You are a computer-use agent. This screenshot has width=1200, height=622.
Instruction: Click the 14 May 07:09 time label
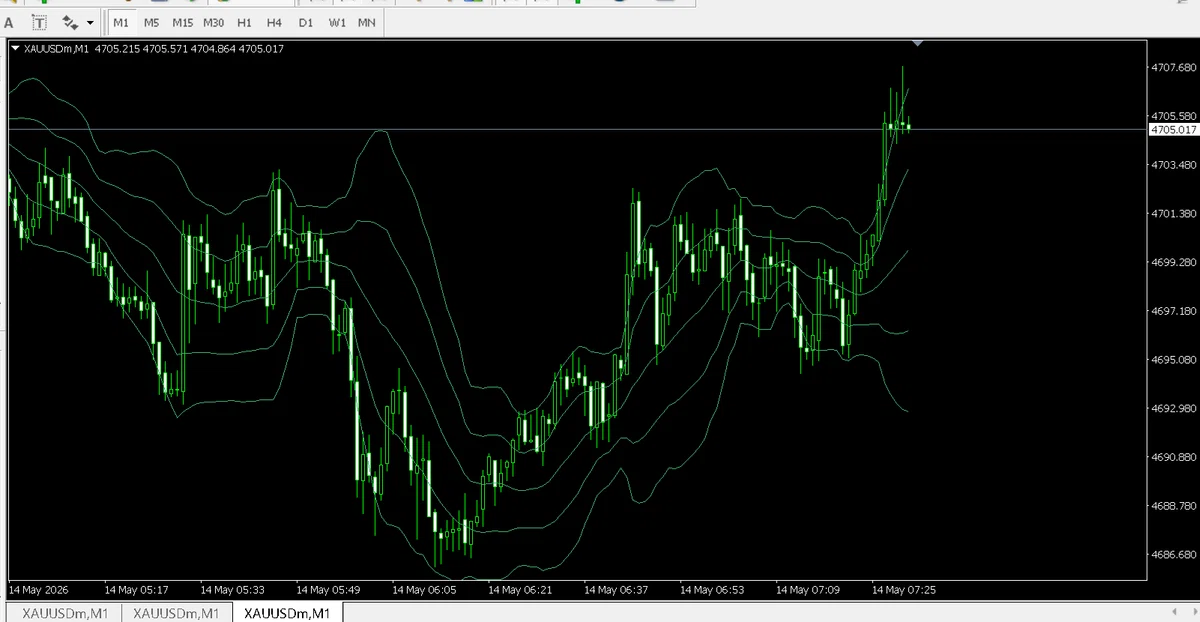[x=808, y=590]
